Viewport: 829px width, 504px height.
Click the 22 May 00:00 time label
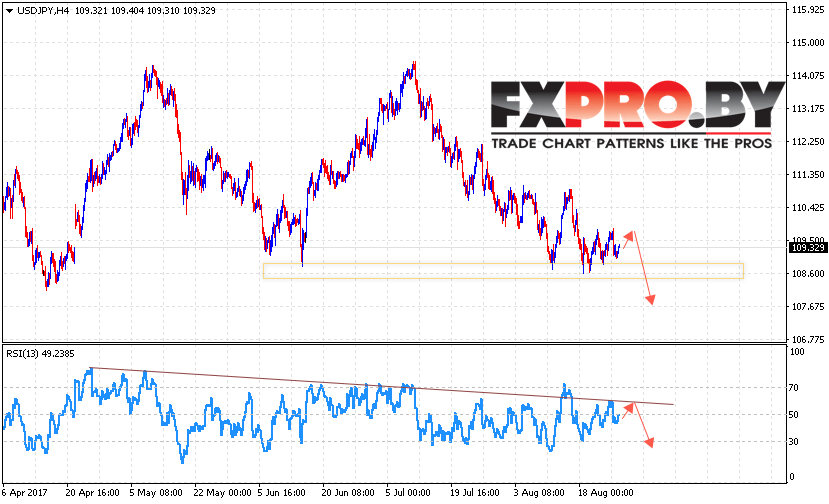click(x=222, y=493)
